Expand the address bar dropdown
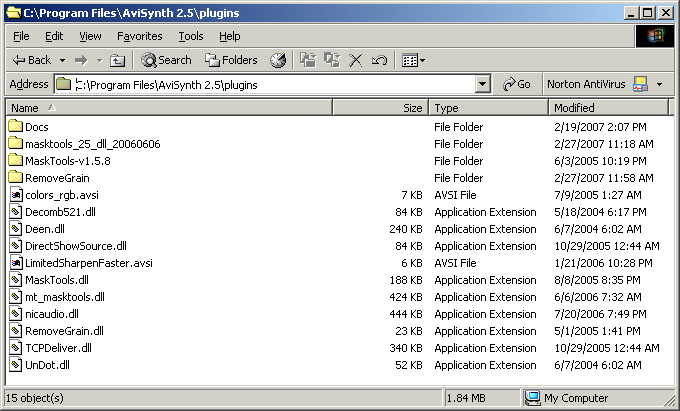This screenshot has width=680, height=411. pos(482,84)
